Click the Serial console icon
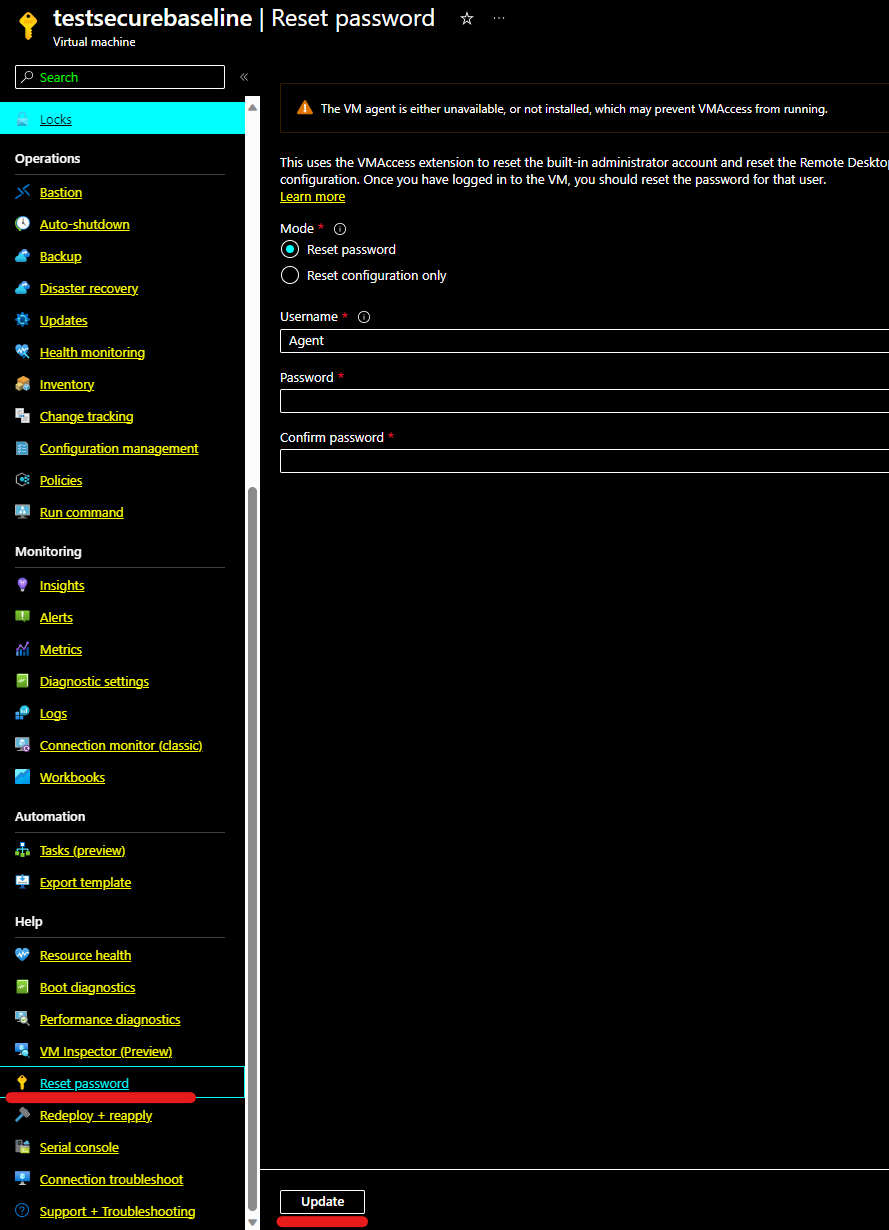The width and height of the screenshot is (889, 1230). point(24,1147)
